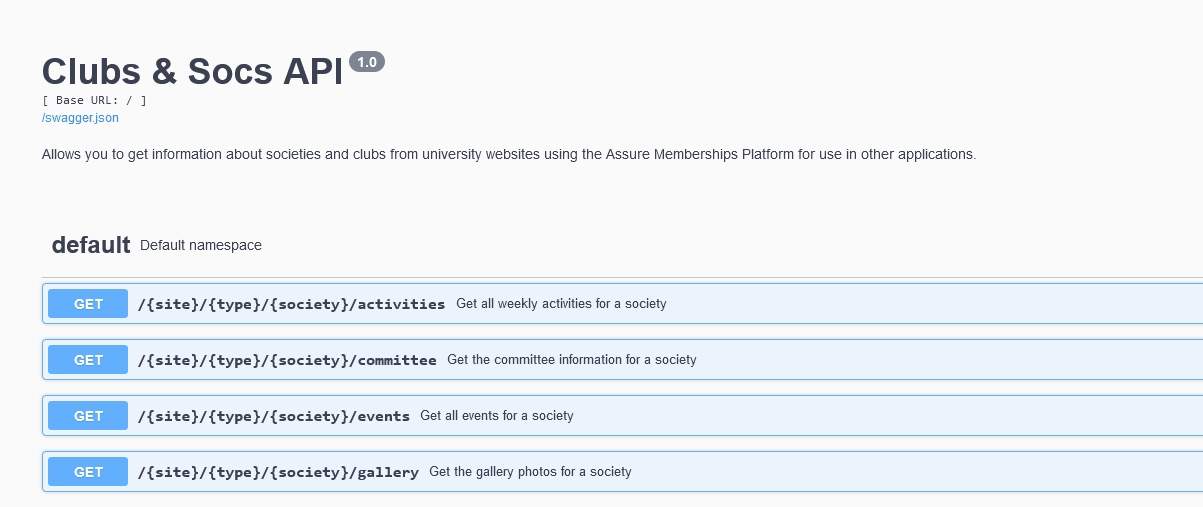Viewport: 1203px width, 507px height.
Task: Click the GET badge for events endpoint
Action: click(x=88, y=416)
